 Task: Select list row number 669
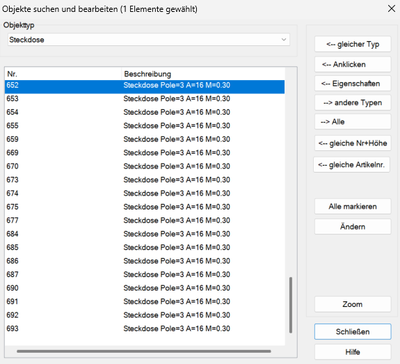[x=145, y=153]
